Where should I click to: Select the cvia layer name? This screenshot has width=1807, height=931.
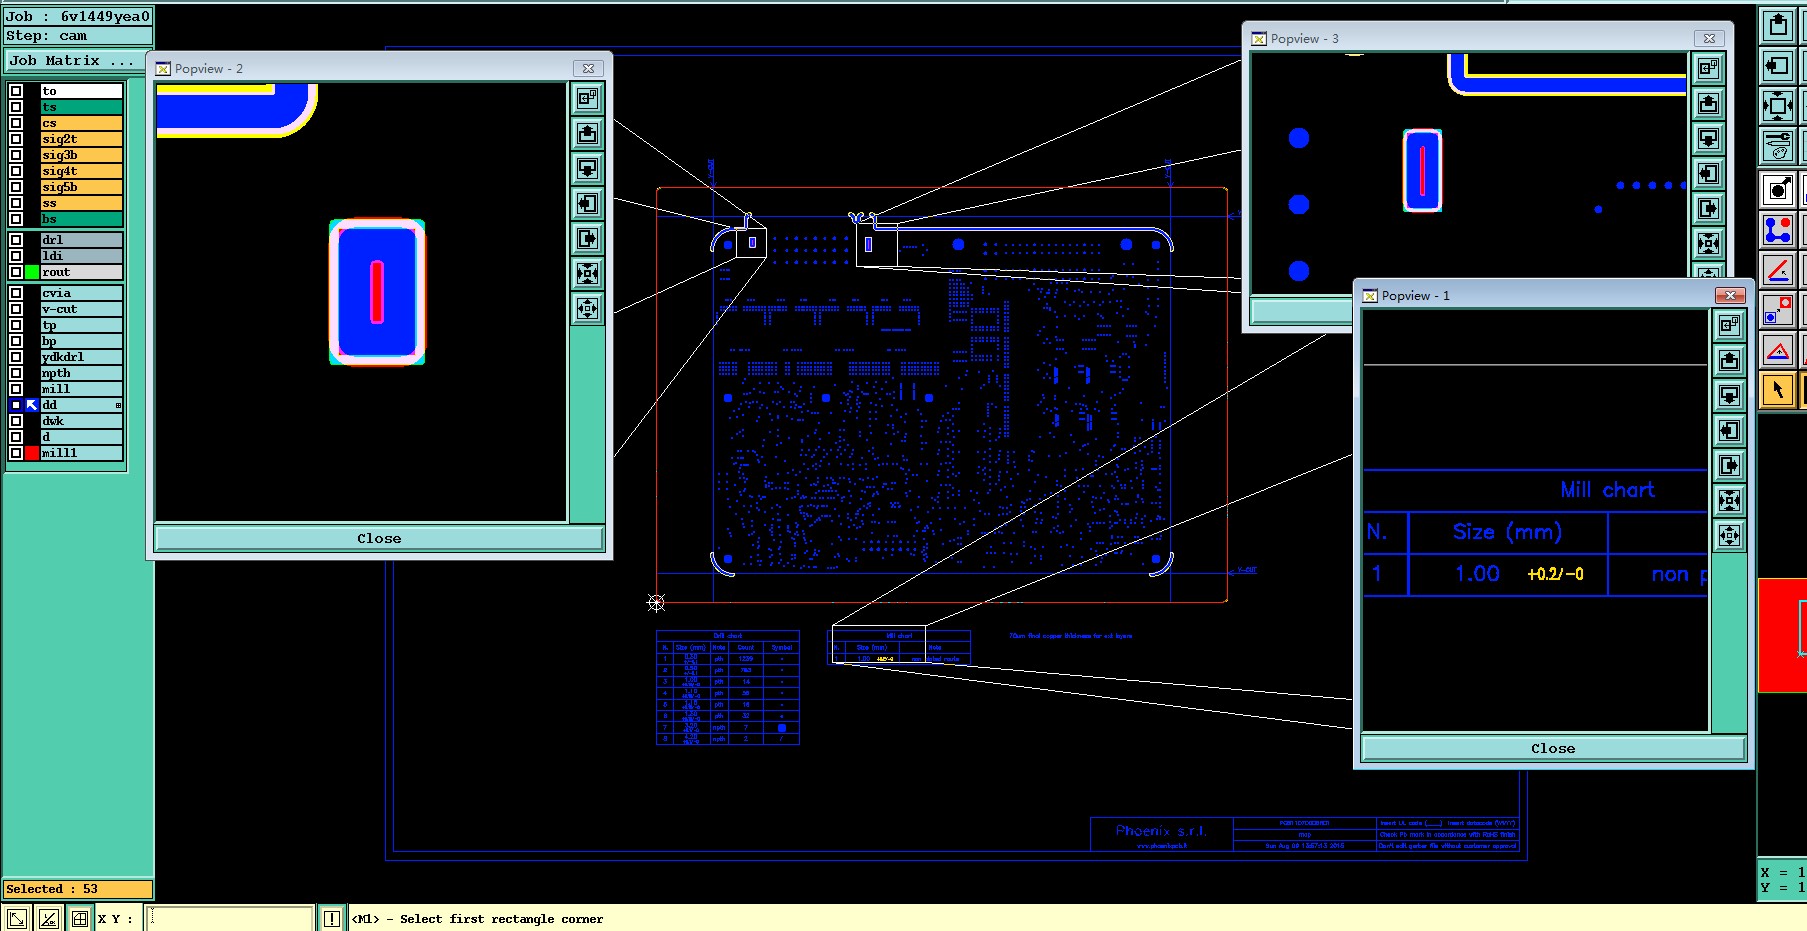click(x=81, y=293)
